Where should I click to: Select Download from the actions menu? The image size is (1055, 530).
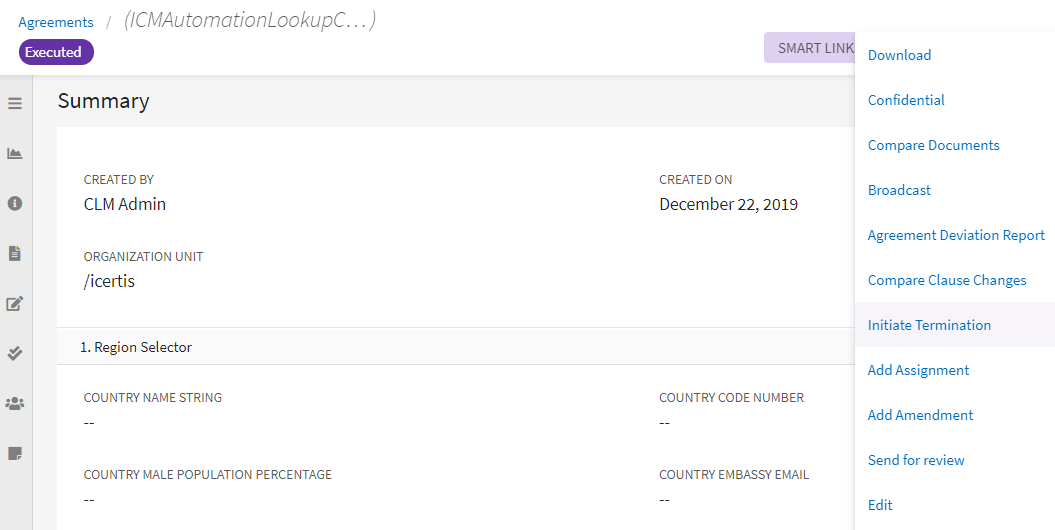click(899, 55)
